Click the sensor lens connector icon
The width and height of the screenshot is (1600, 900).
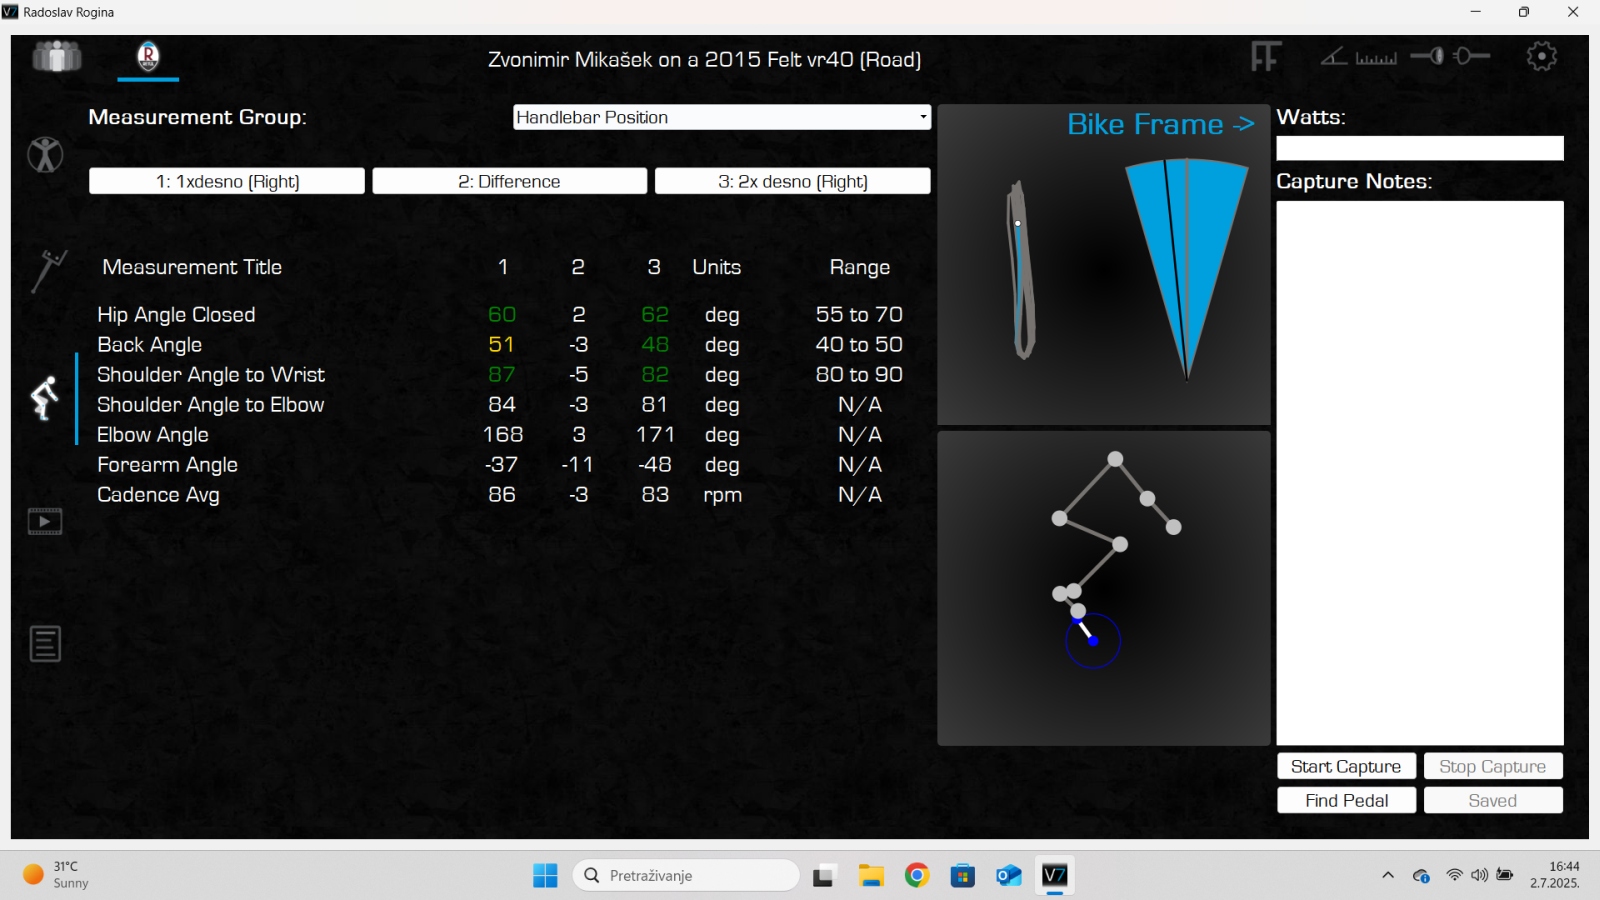(x=1427, y=56)
